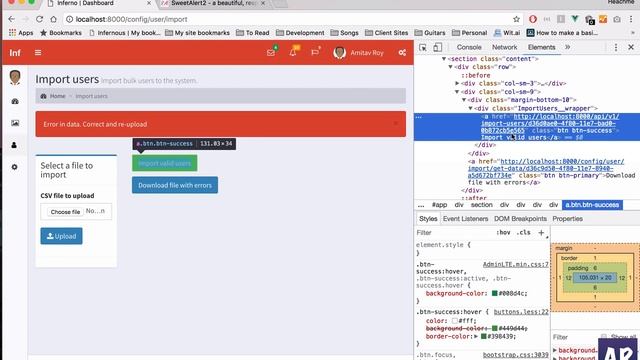Reload the page with the refresh icon
Viewport: 640px width, 360px height.
pyautogui.click(x=39, y=19)
